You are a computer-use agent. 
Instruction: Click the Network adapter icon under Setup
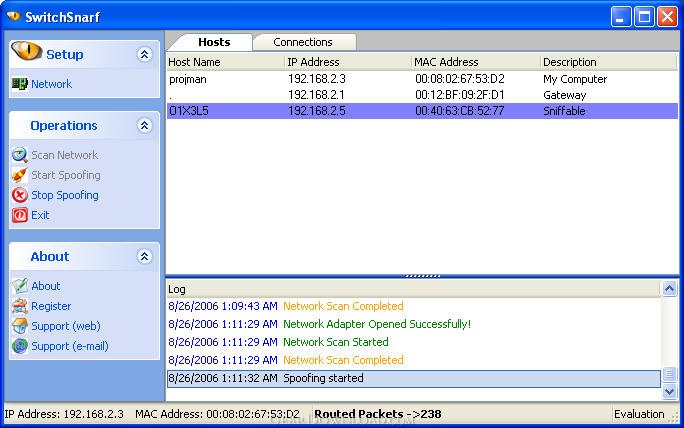[19, 84]
